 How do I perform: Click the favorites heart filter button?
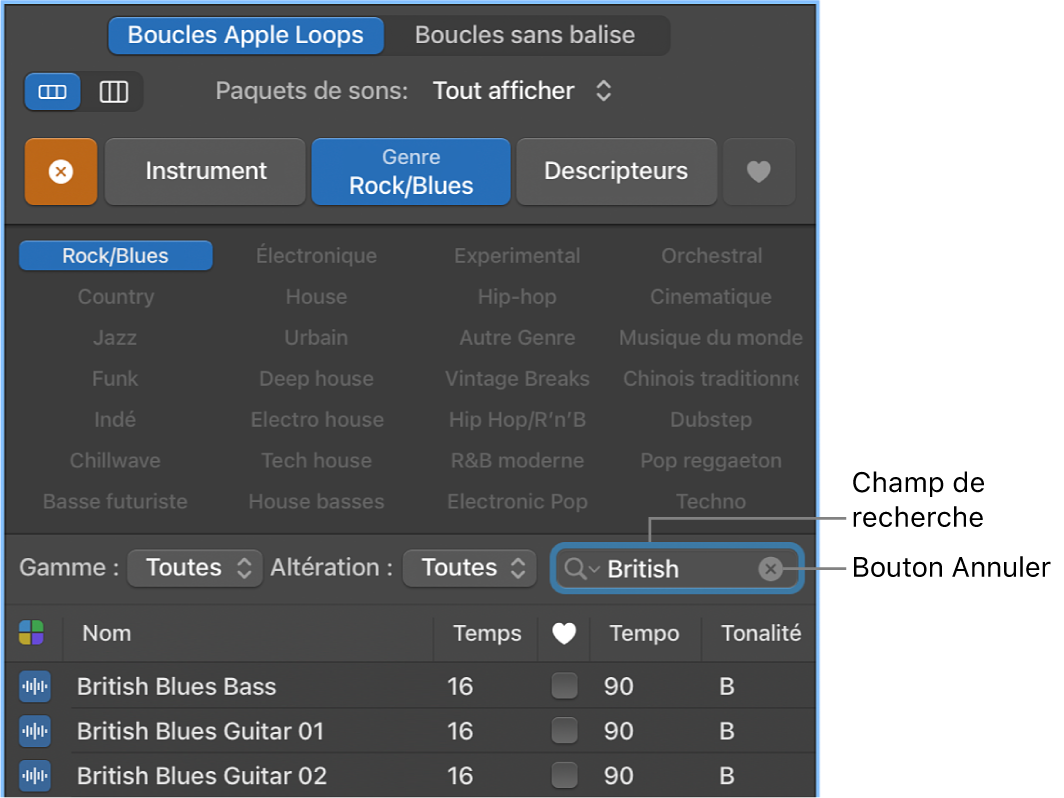(759, 171)
